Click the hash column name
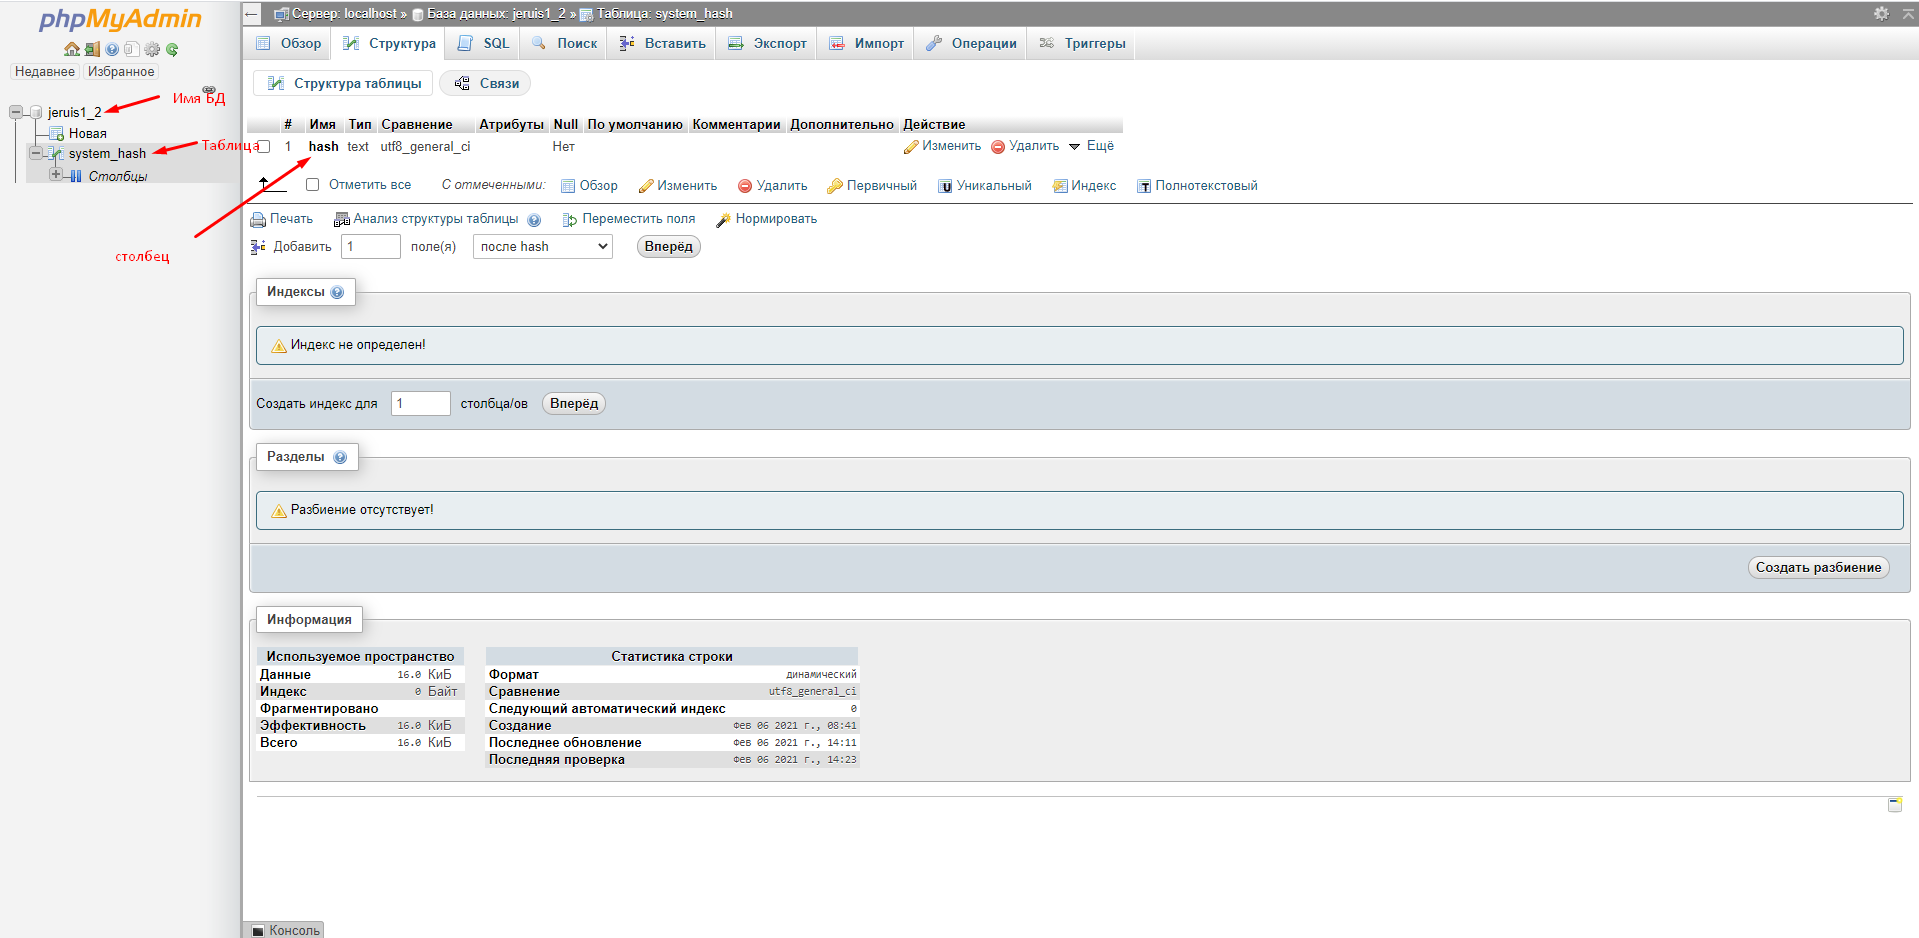Screen dimensions: 1919x938 (323, 147)
